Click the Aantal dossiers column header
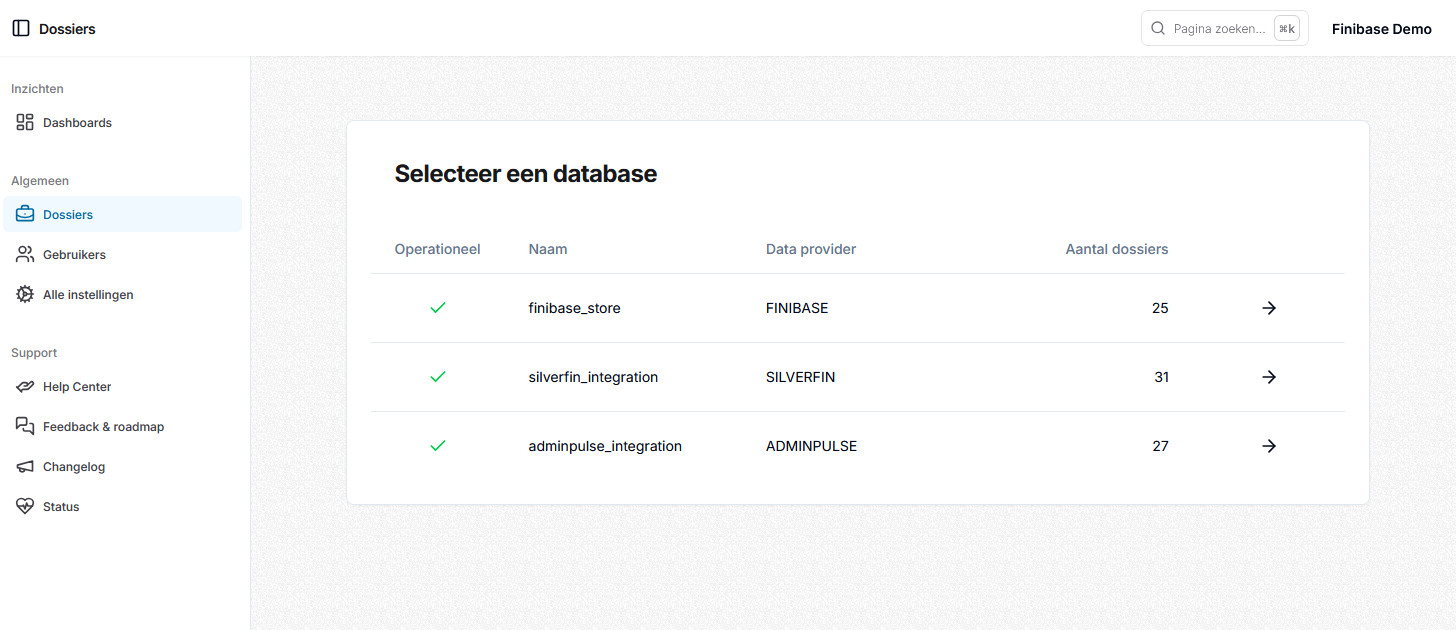 coord(1117,249)
